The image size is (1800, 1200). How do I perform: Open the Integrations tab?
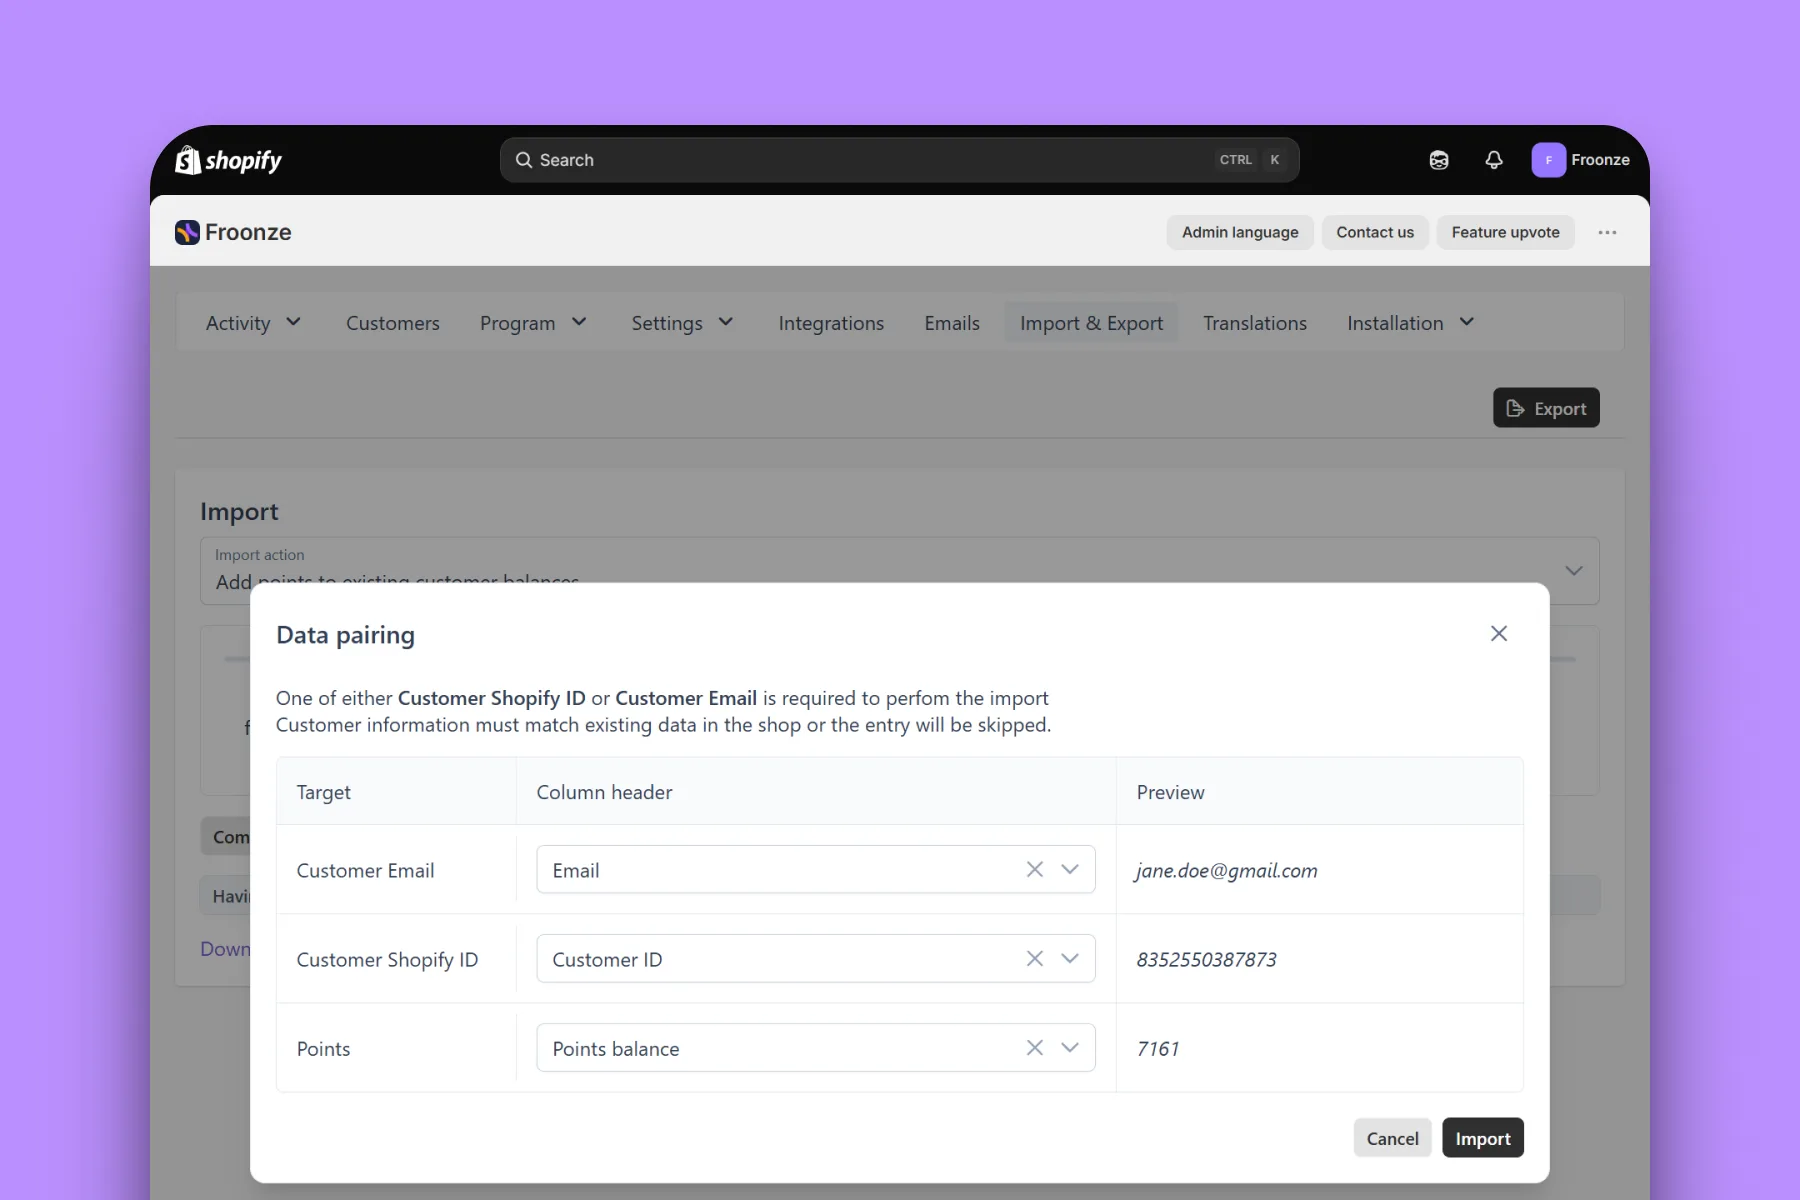click(831, 323)
